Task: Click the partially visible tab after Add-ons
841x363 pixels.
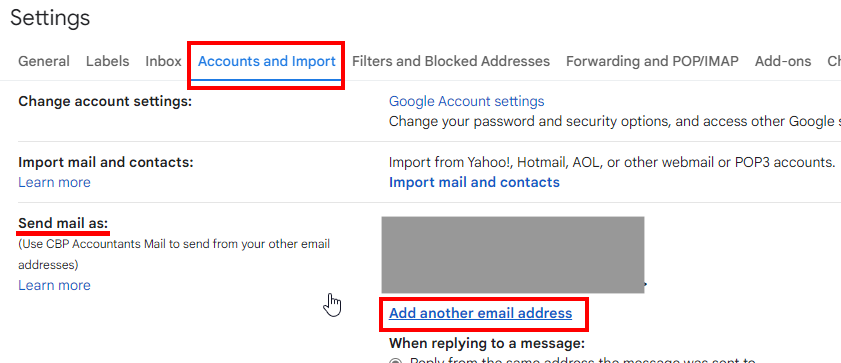Action: (834, 61)
